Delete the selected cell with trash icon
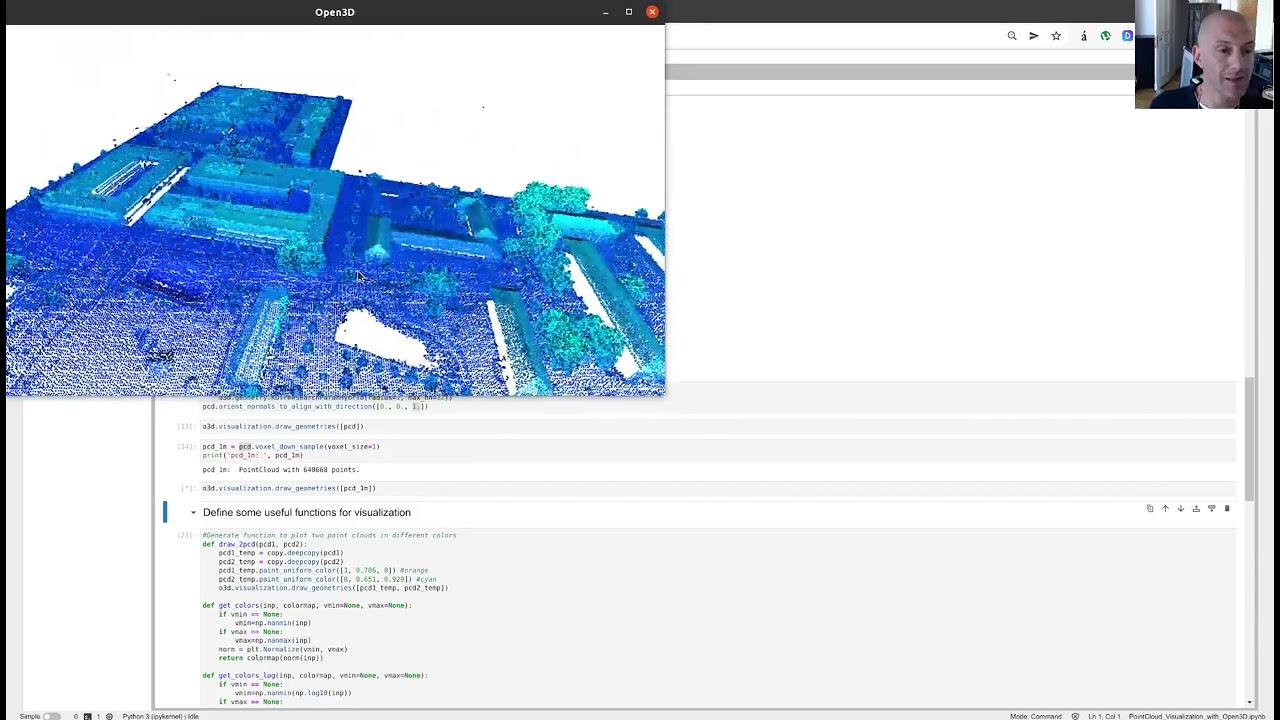This screenshot has height=720, width=1280. [1227, 509]
